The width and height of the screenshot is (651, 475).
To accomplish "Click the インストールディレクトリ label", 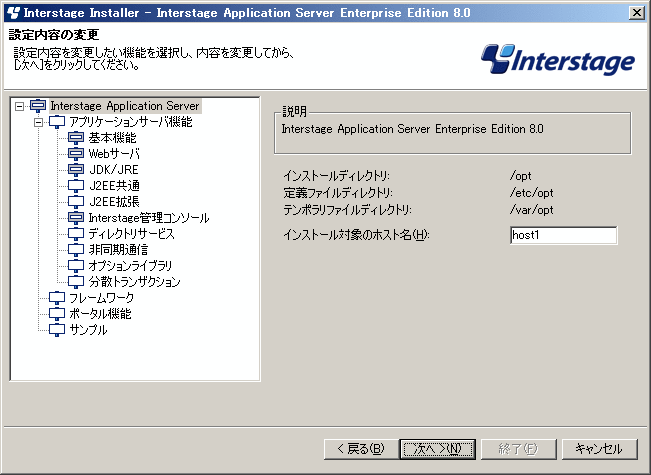I will 337,176.
